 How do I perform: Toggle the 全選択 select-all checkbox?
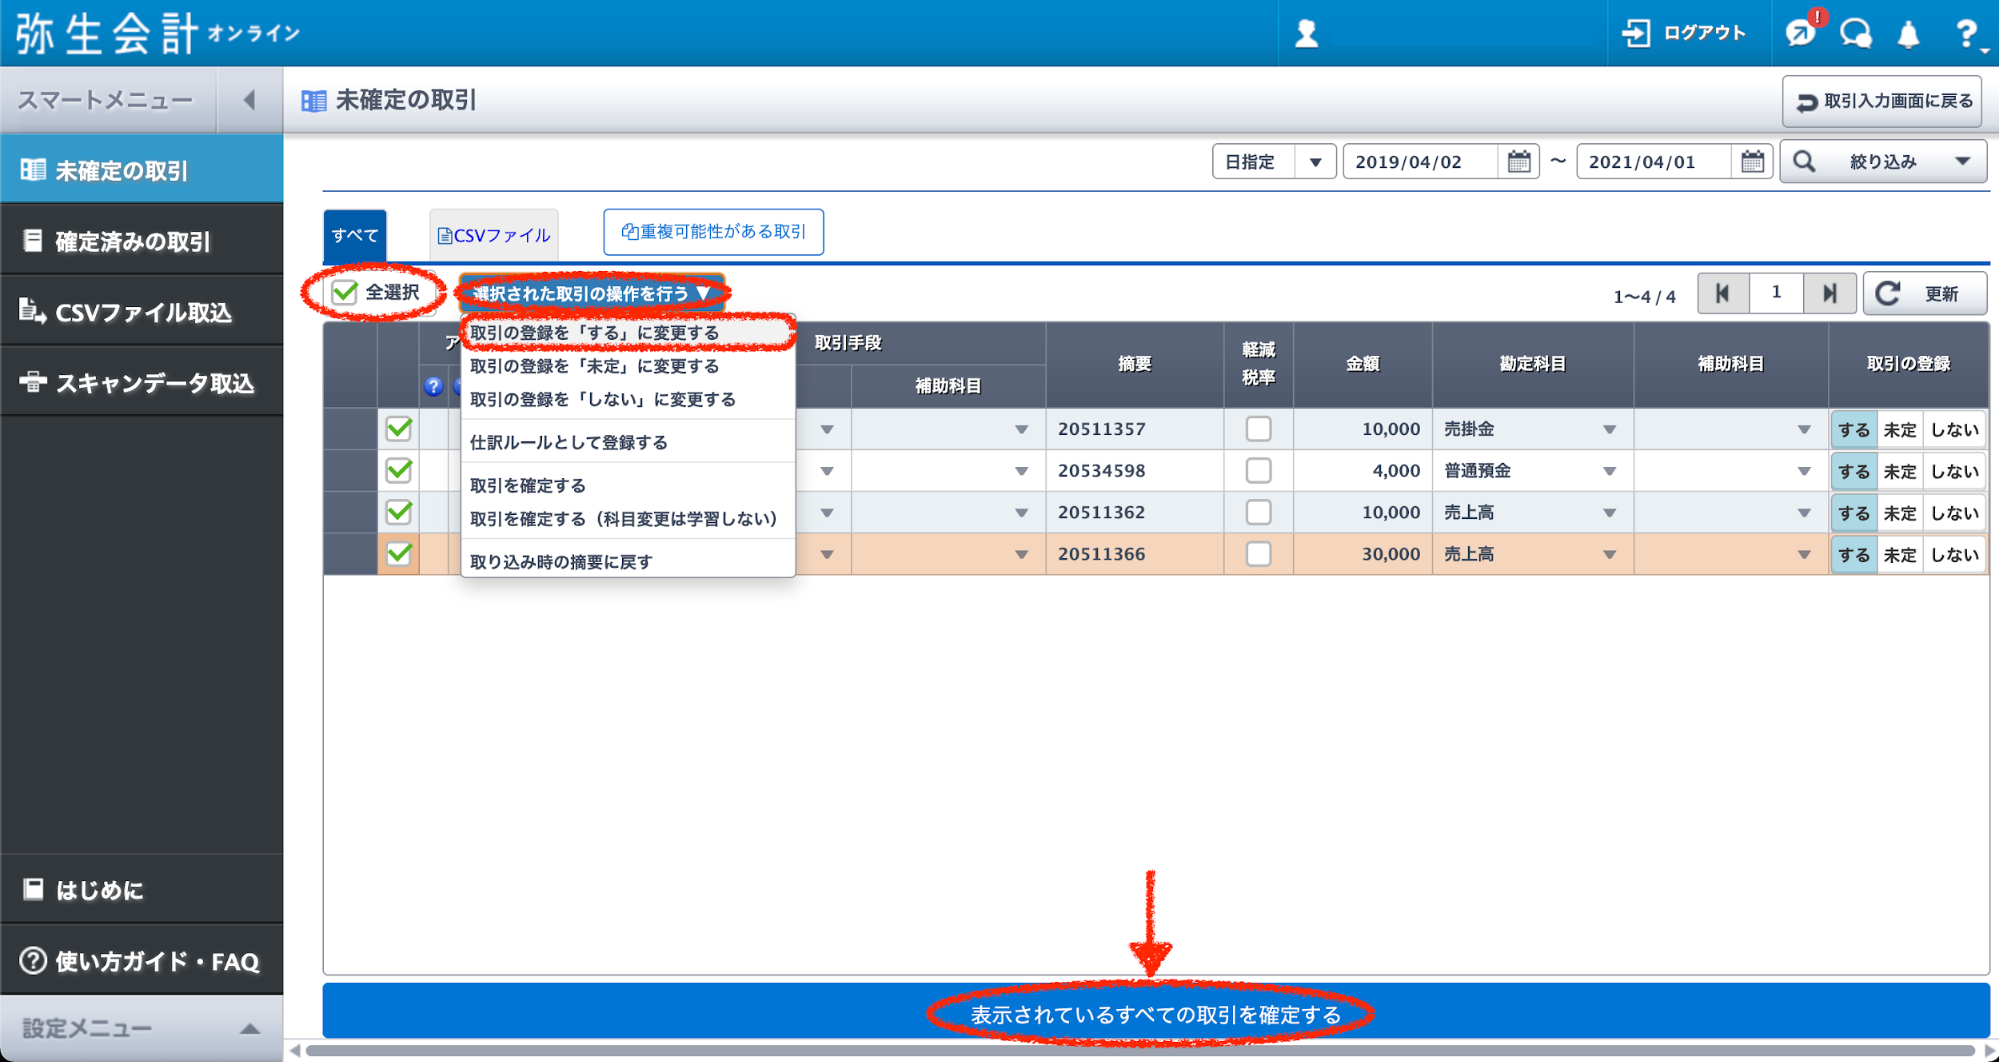pyautogui.click(x=345, y=292)
